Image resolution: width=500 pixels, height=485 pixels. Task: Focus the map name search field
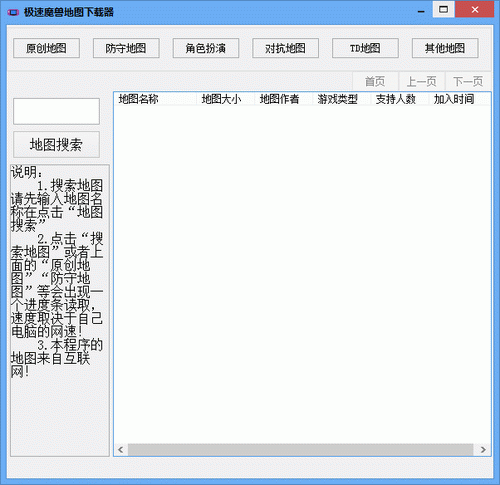pyautogui.click(x=56, y=111)
